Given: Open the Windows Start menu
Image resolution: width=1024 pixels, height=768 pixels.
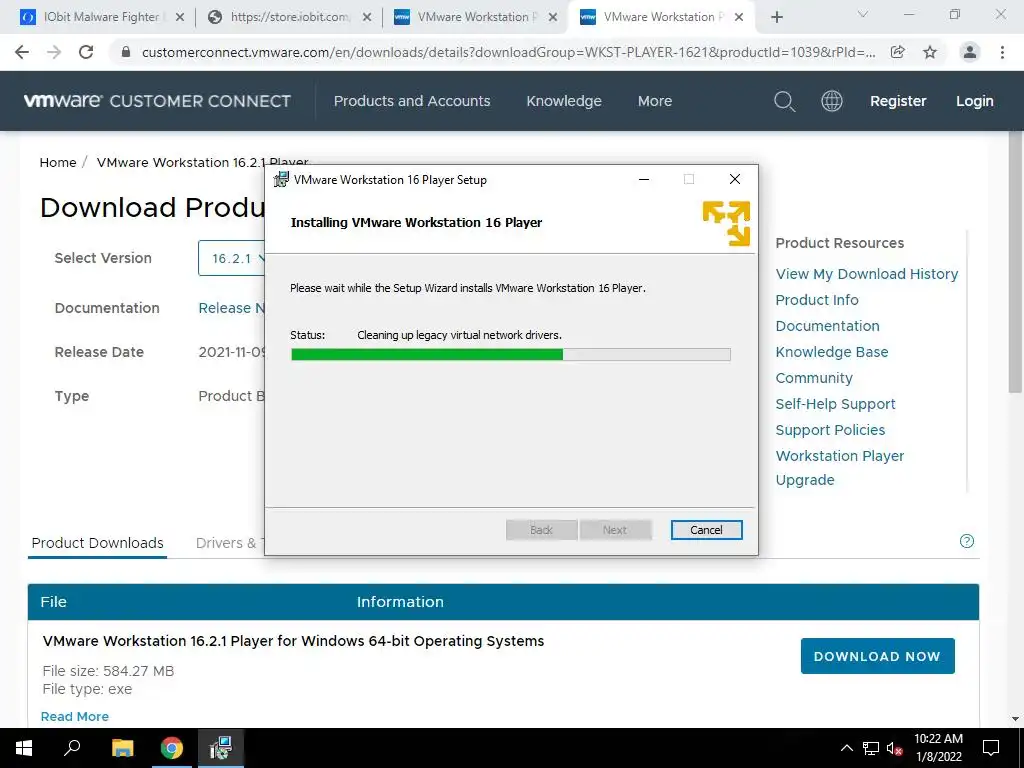Looking at the screenshot, I should click(24, 748).
